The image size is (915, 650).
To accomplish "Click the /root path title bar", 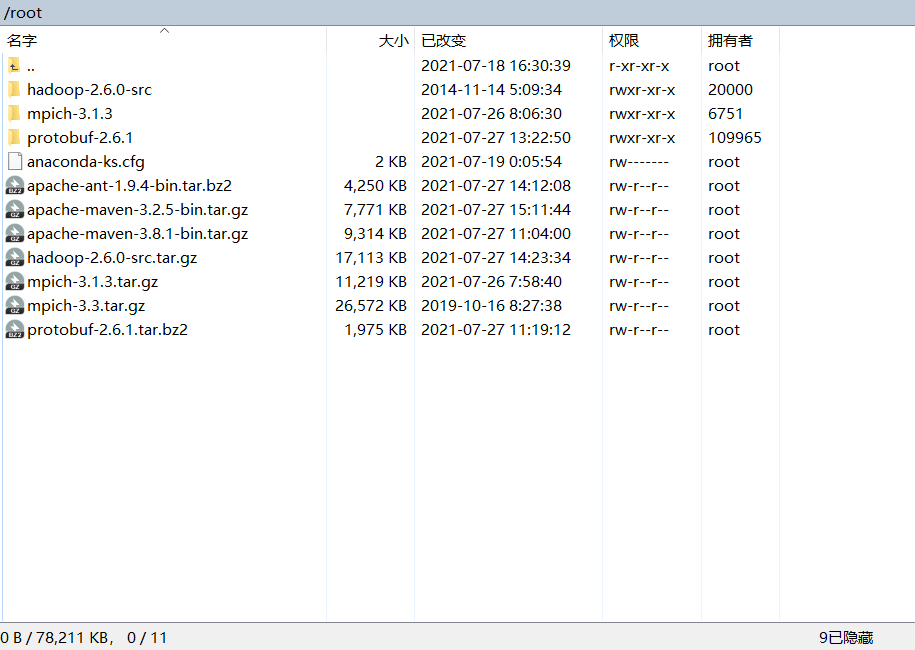I will [x=458, y=12].
